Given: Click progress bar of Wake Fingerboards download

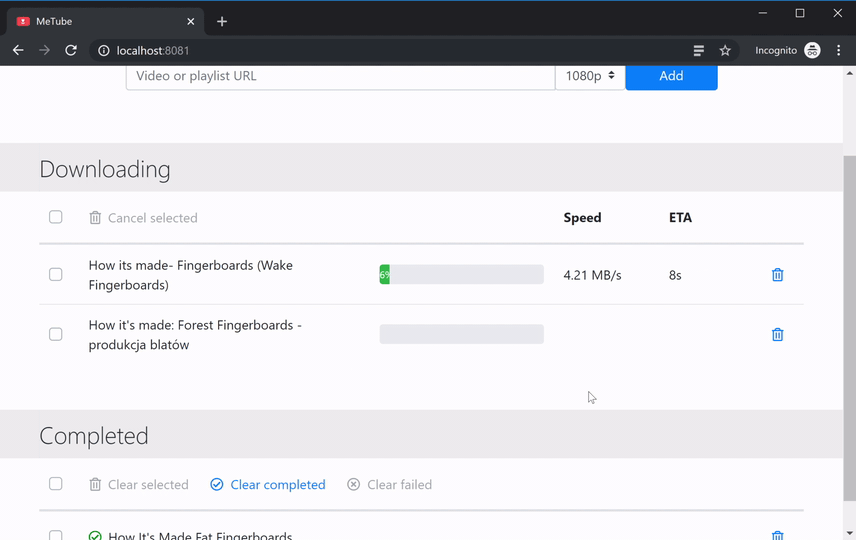Looking at the screenshot, I should tap(461, 274).
